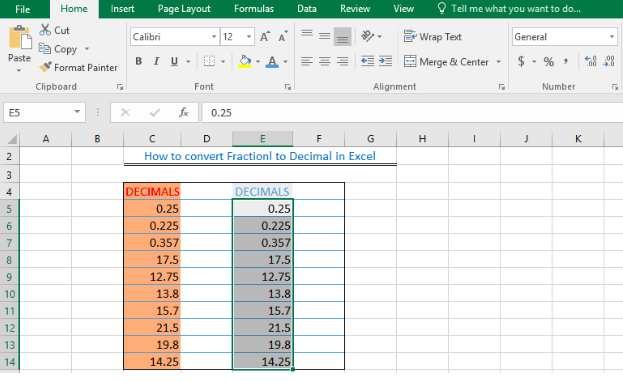
Task: Click the Cut scissors icon
Action: [45, 30]
